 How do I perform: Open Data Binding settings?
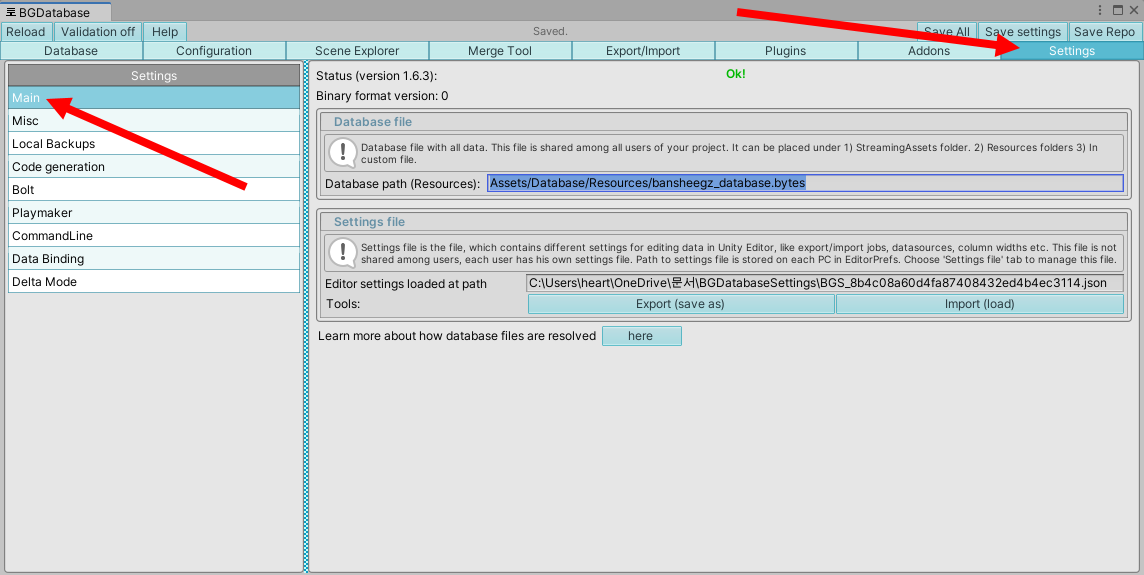point(154,258)
